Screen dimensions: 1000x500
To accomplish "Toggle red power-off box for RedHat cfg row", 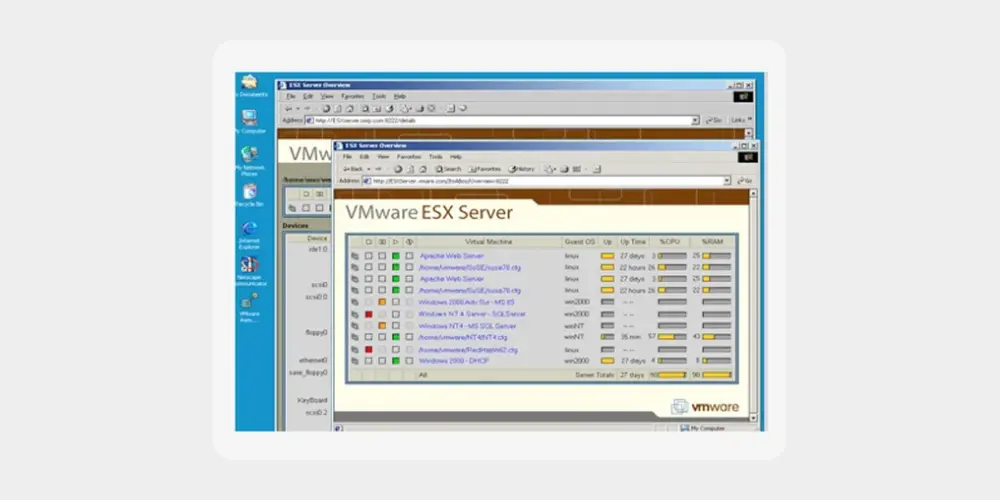I will (368, 349).
